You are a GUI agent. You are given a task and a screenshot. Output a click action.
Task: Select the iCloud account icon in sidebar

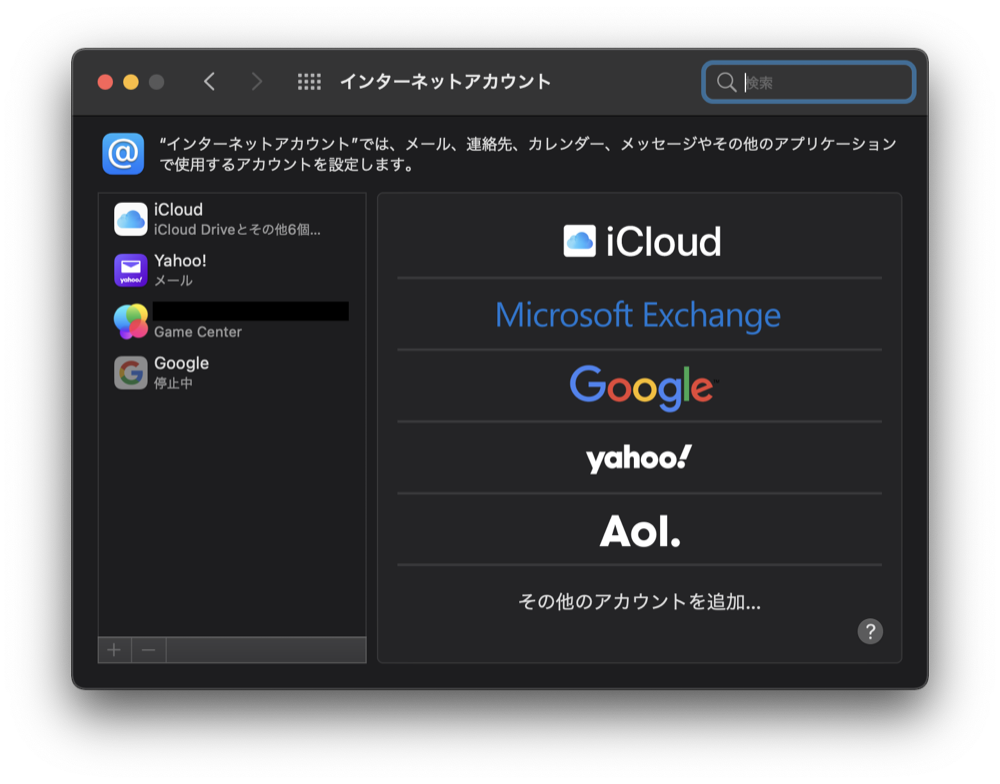coord(131,219)
